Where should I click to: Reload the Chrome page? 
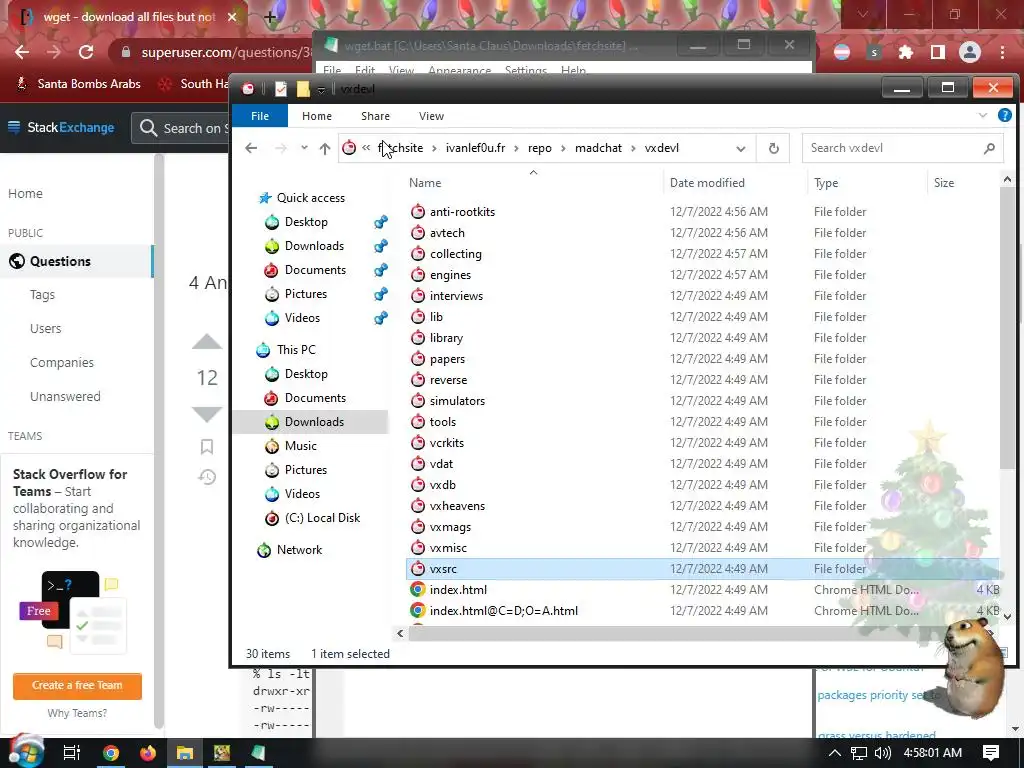(86, 52)
